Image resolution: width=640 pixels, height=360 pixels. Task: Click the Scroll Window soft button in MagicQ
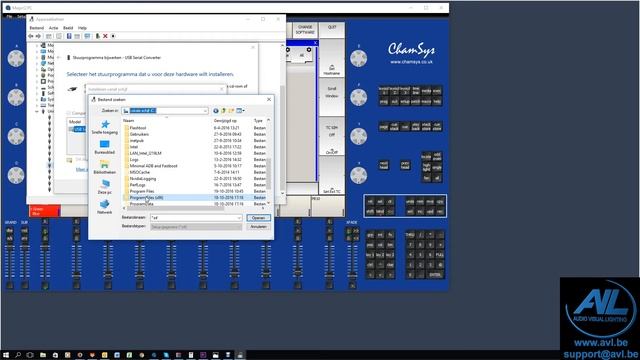332,97
